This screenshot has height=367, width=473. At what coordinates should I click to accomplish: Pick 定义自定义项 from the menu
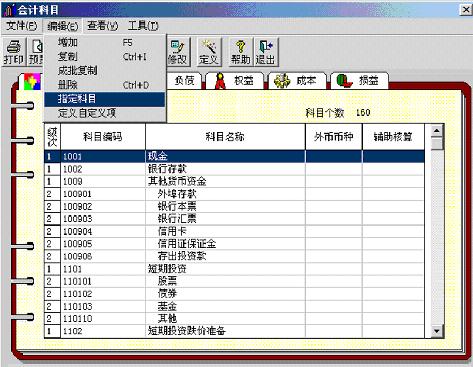[x=105, y=113]
